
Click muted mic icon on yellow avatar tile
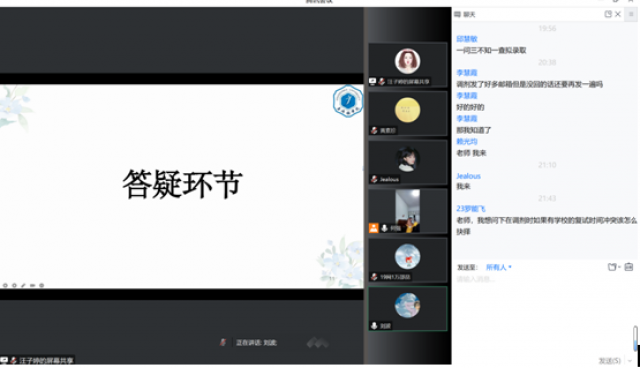pyautogui.click(x=374, y=130)
